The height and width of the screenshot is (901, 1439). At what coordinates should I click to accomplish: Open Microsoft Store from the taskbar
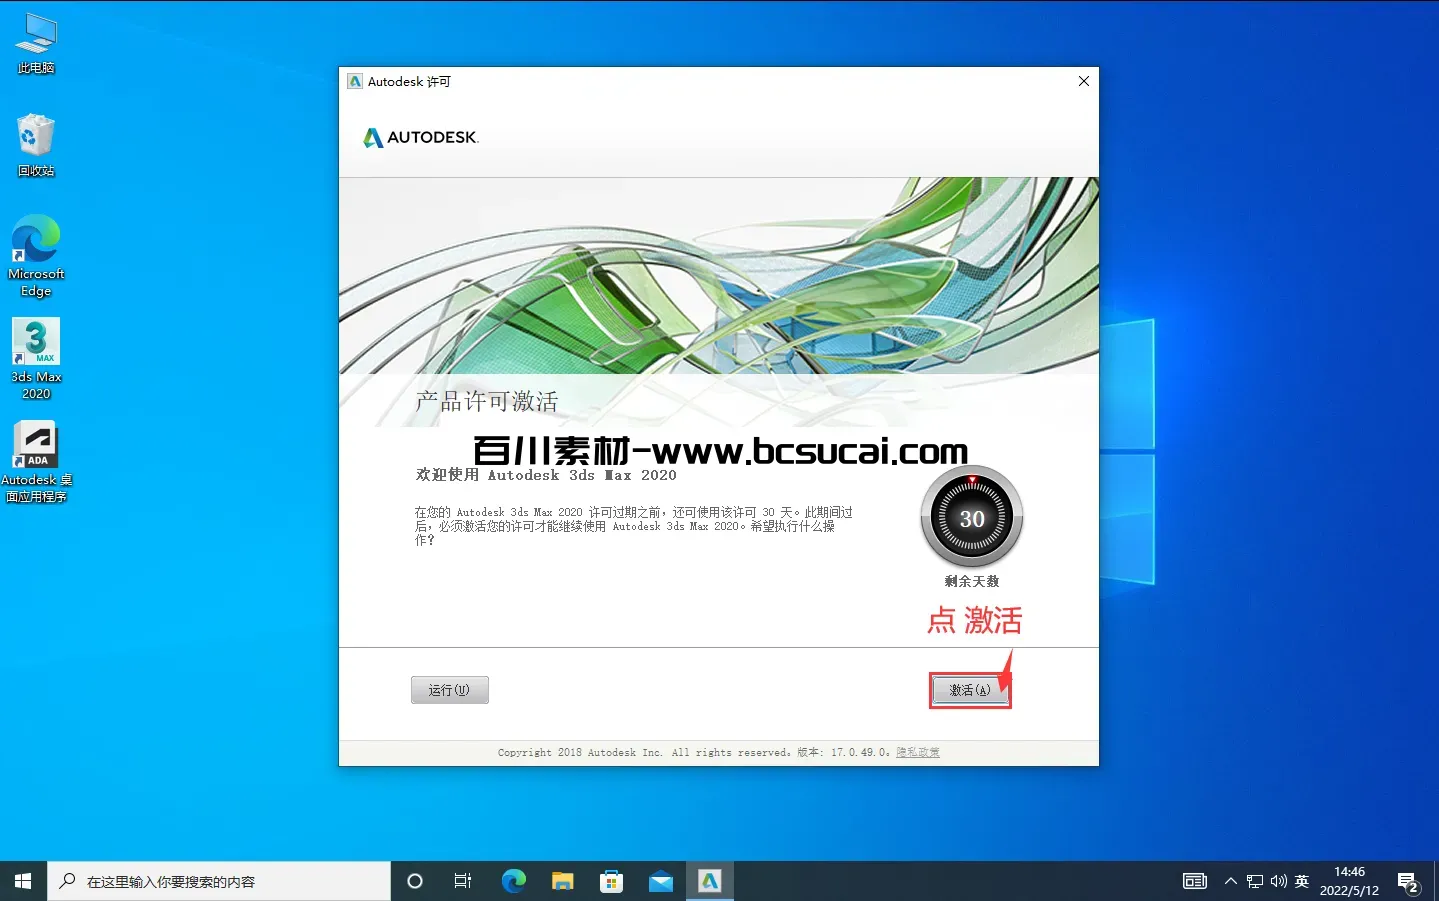[611, 881]
